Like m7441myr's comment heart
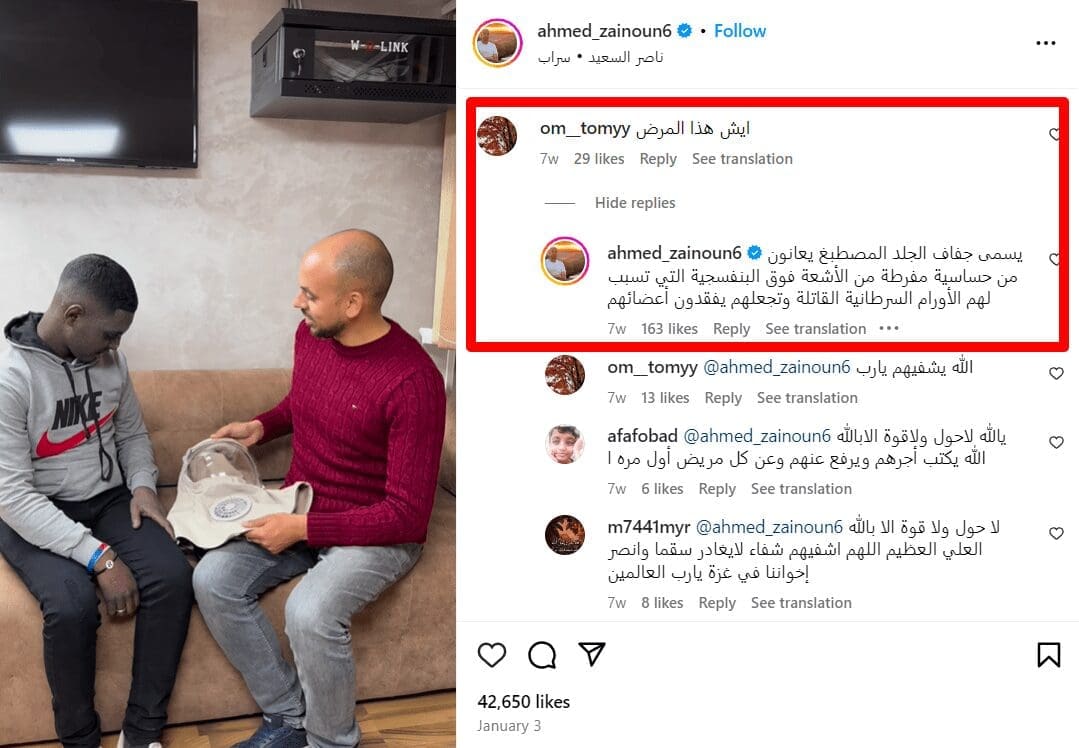 point(1056,533)
